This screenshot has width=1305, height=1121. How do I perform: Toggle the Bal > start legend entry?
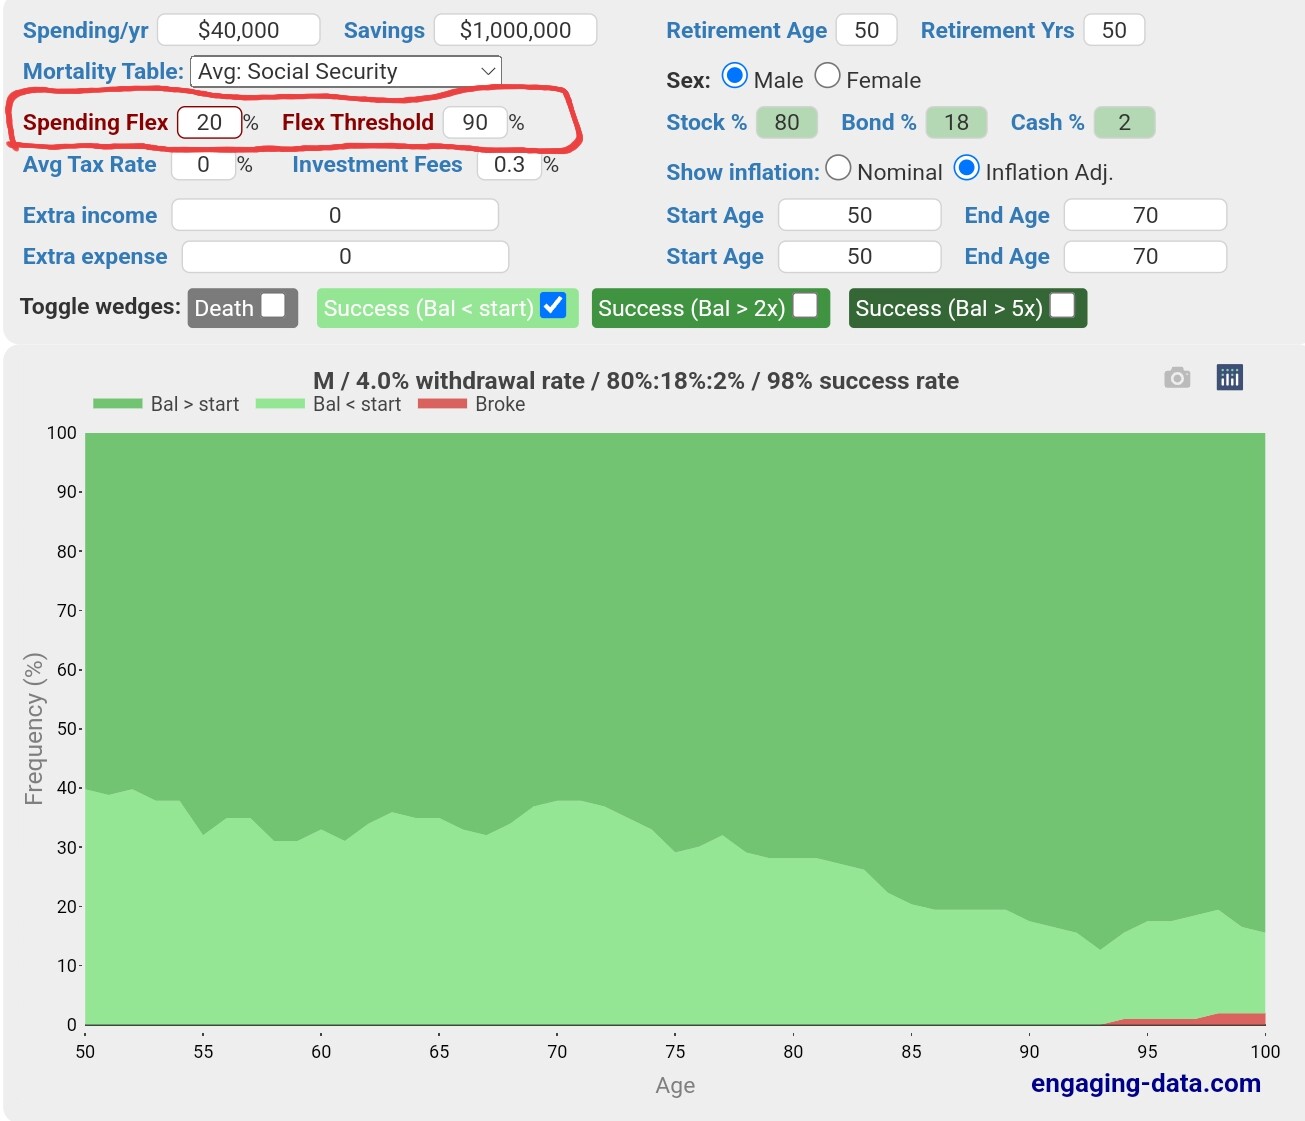click(x=166, y=404)
